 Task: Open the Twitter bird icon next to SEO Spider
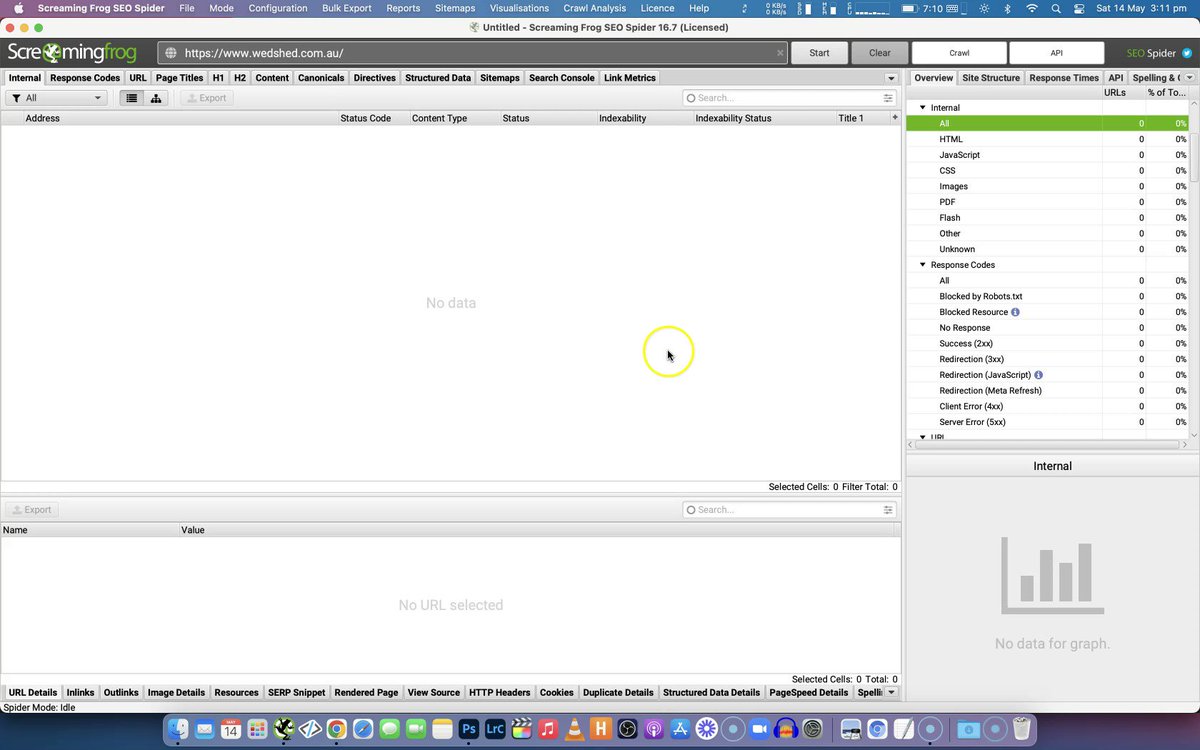pyautogui.click(x=1186, y=53)
